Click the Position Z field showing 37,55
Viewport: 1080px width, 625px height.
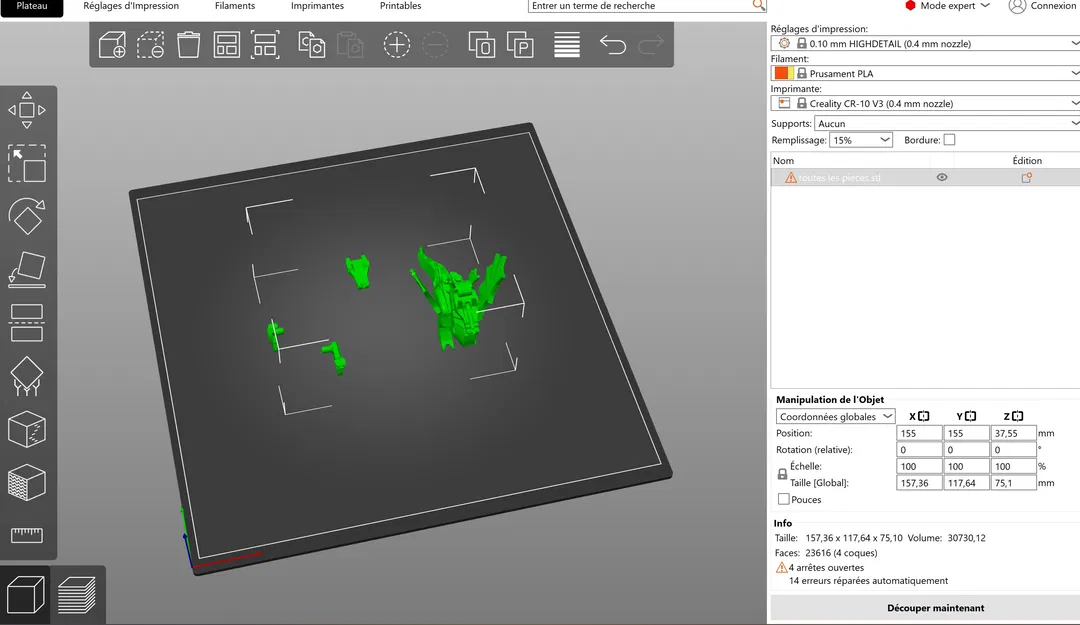(x=1013, y=433)
